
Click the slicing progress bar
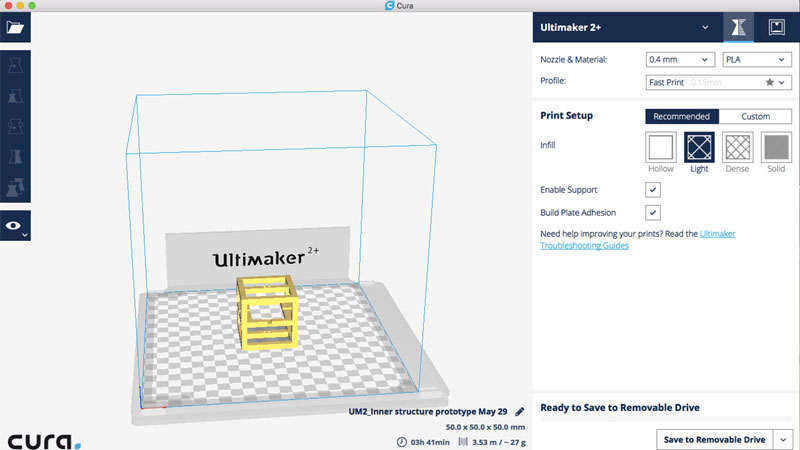pos(666,419)
